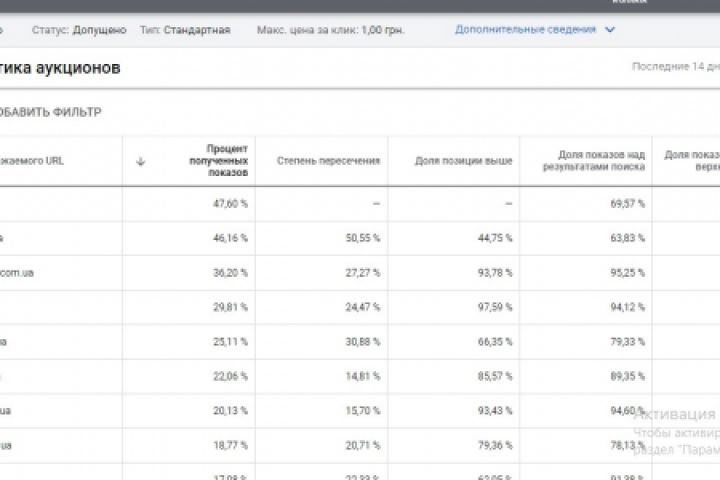Select the 89,35 % cell
This screenshot has width=720, height=480.
point(628,376)
